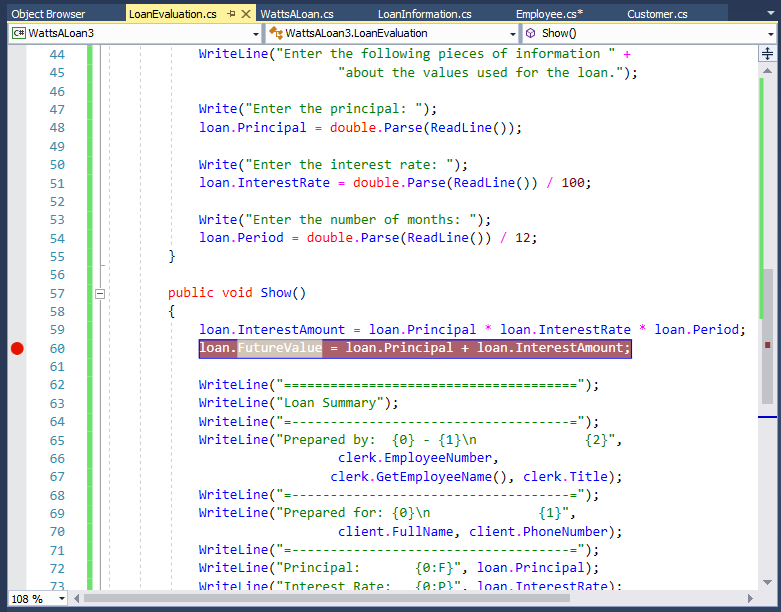Screen dimensions: 781x612
Task: Click double.Parse on line 48
Action: pos(376,128)
